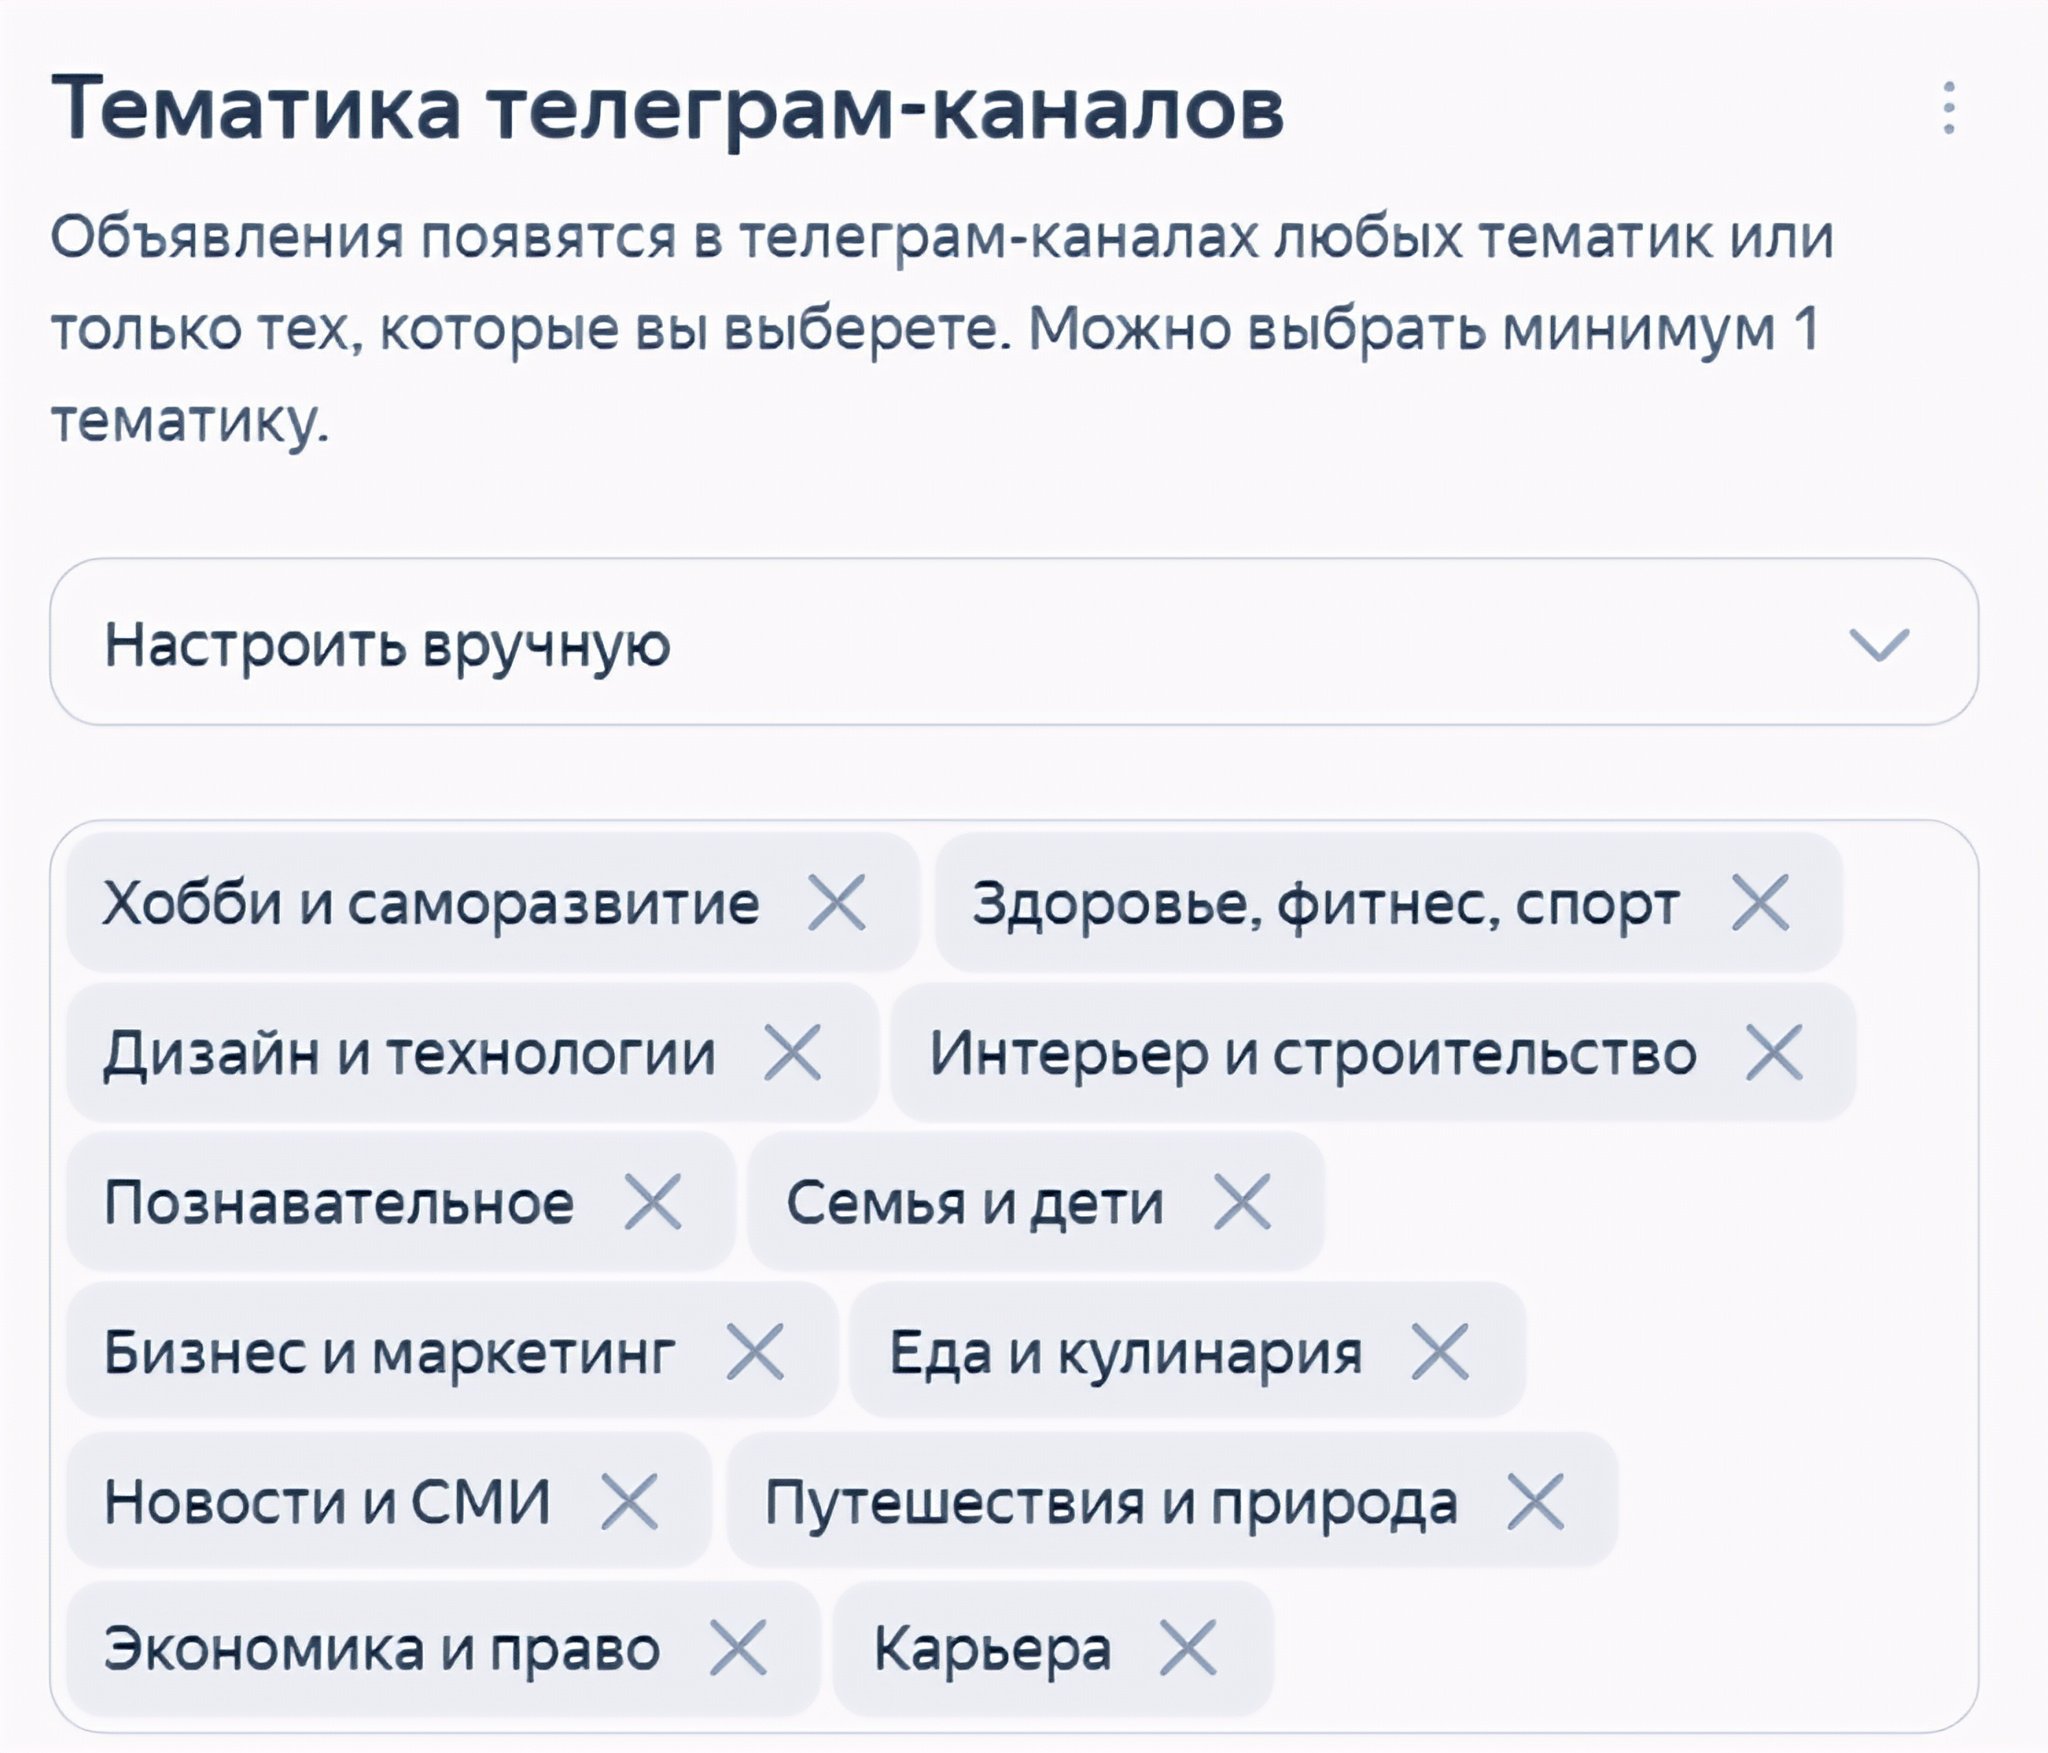Clear the Новости и СМИ tag
Screen dimensions: 2048x1753
point(630,1501)
